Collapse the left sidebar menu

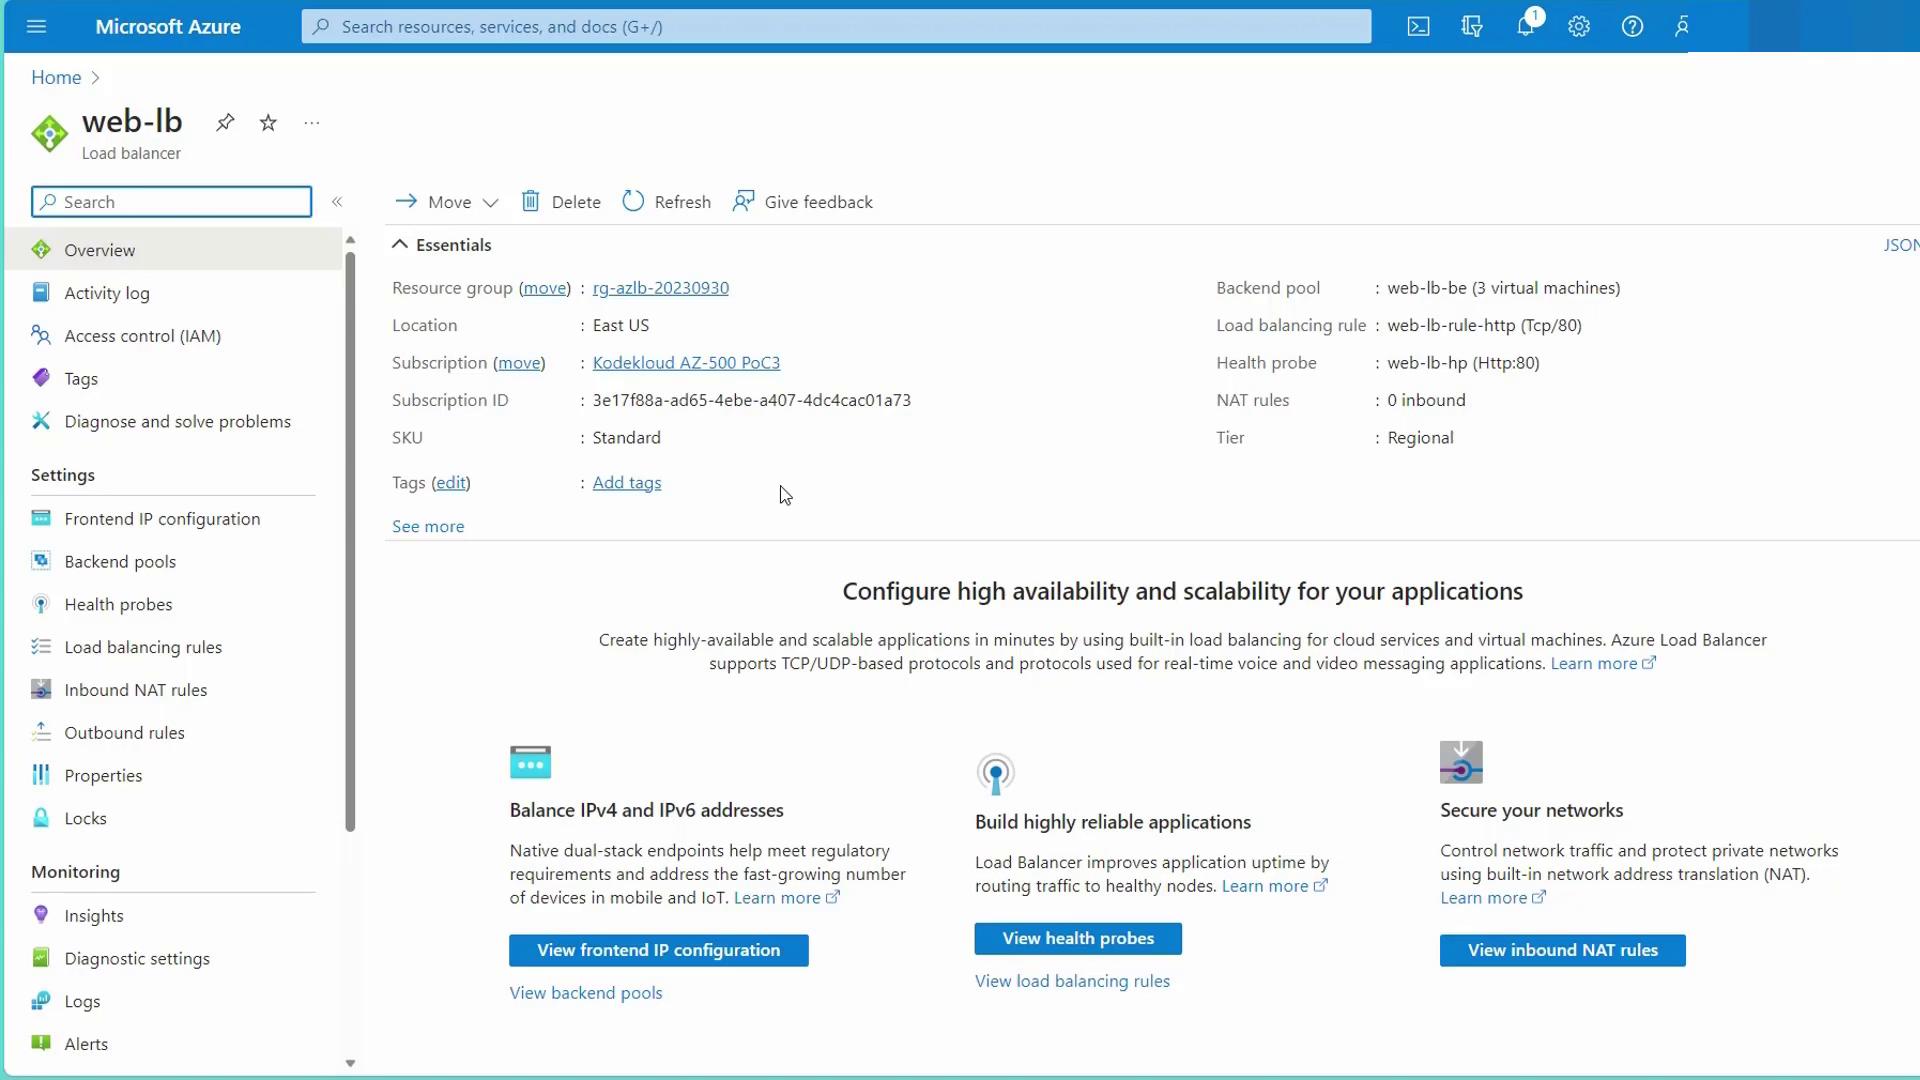click(x=337, y=202)
